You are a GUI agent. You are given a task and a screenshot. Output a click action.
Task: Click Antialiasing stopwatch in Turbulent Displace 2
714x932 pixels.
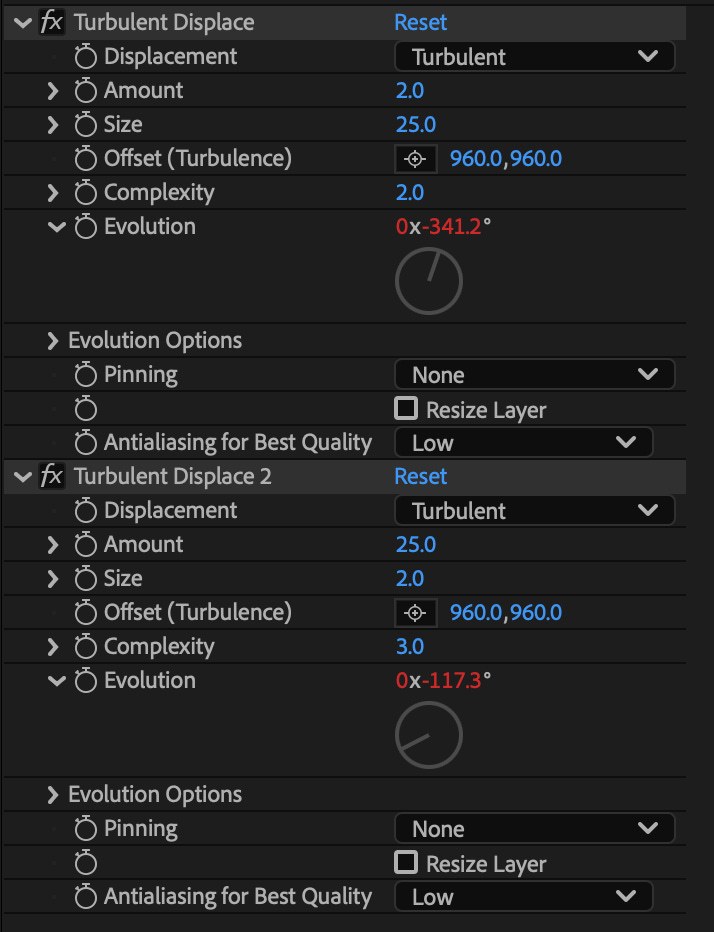pos(86,896)
